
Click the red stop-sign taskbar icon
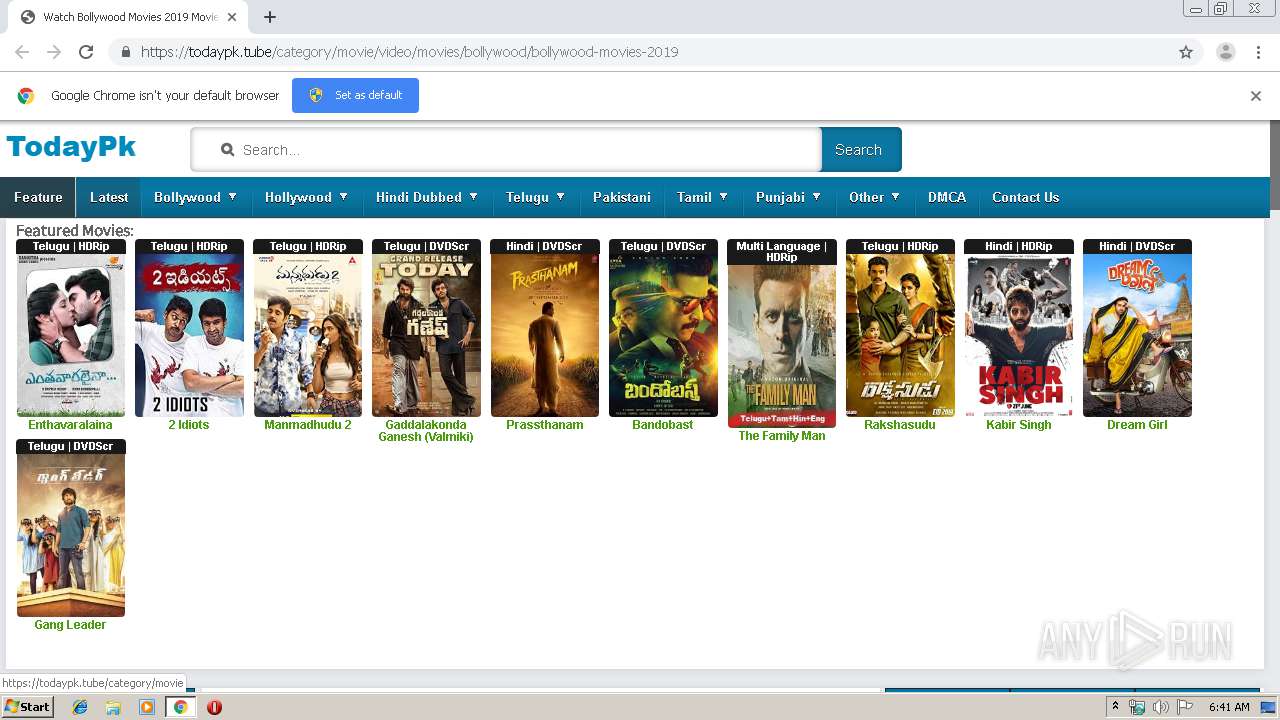(x=214, y=707)
